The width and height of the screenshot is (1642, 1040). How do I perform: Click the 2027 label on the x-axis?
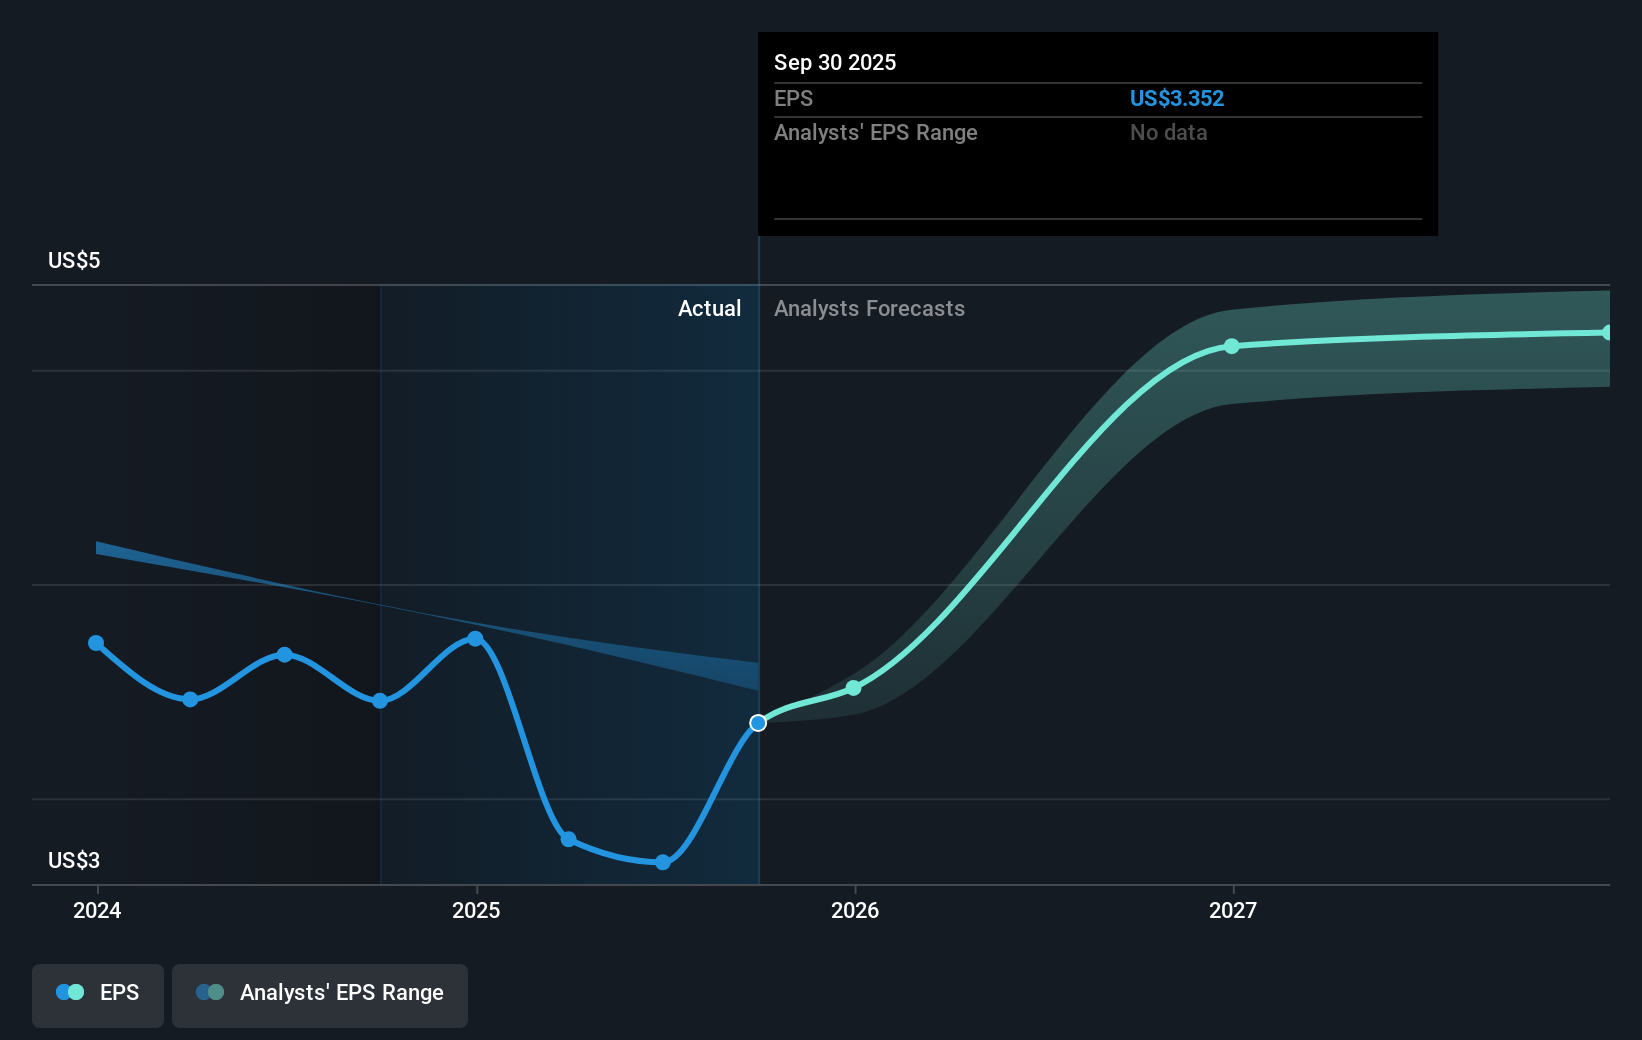point(1232,910)
